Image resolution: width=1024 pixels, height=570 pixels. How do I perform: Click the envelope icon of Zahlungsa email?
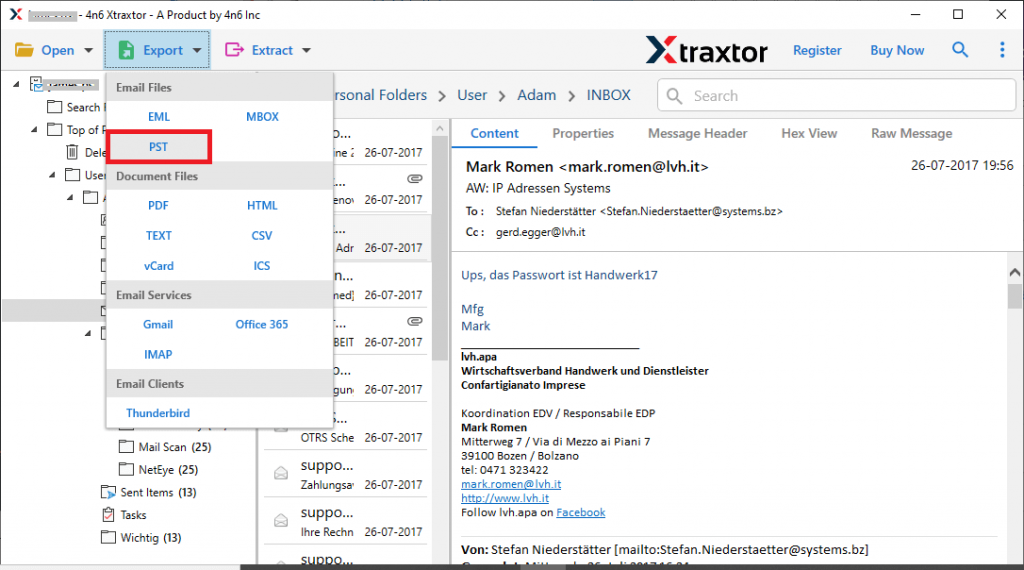coord(281,473)
